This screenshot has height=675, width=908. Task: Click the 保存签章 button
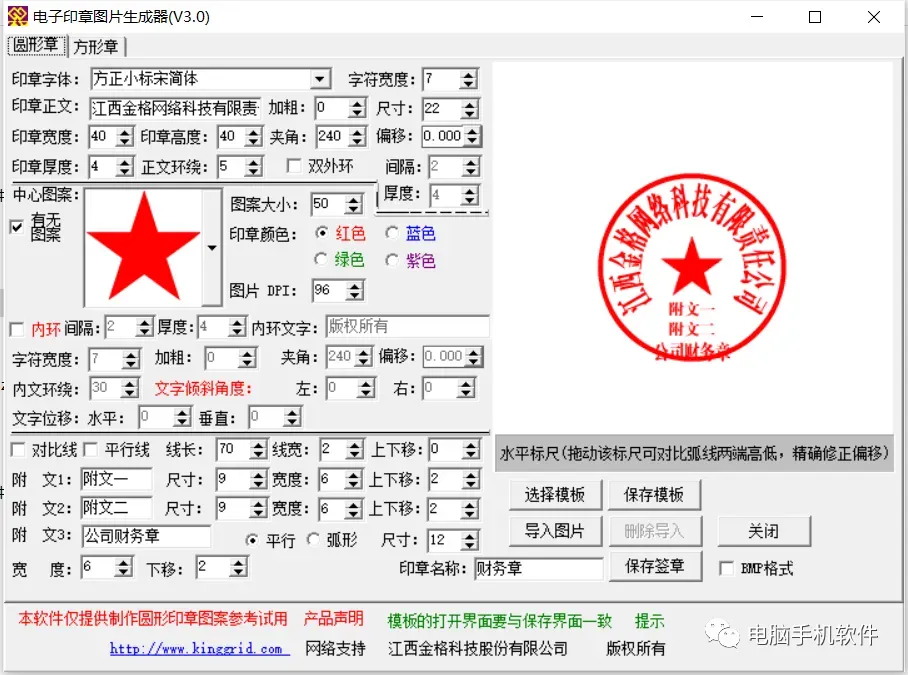click(x=655, y=566)
